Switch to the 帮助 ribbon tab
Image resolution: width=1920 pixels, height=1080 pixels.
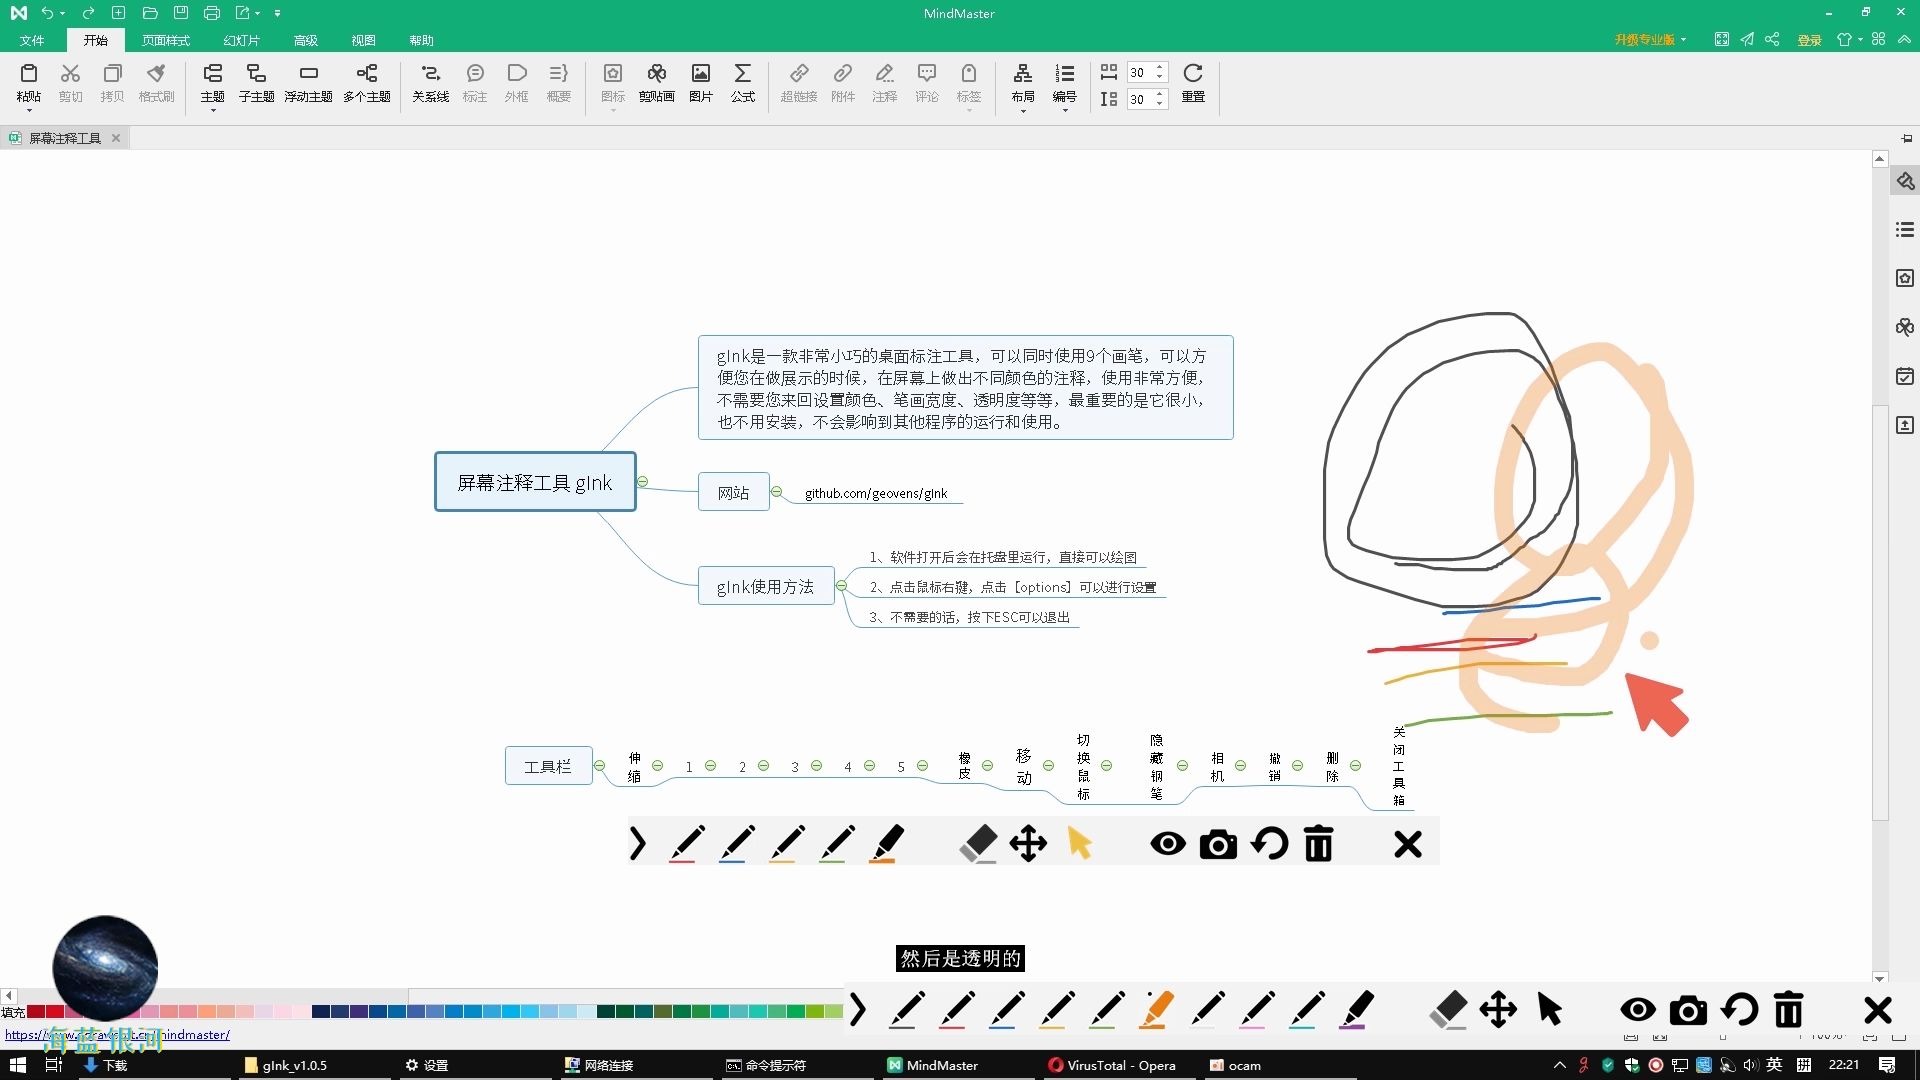pos(421,40)
